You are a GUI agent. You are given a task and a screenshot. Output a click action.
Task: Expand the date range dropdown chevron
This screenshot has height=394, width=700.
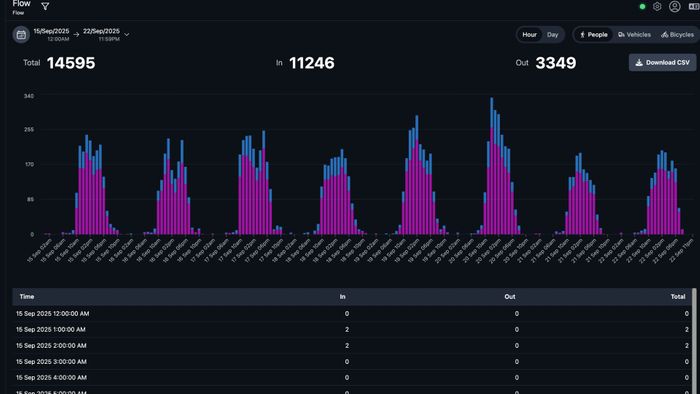pos(127,35)
